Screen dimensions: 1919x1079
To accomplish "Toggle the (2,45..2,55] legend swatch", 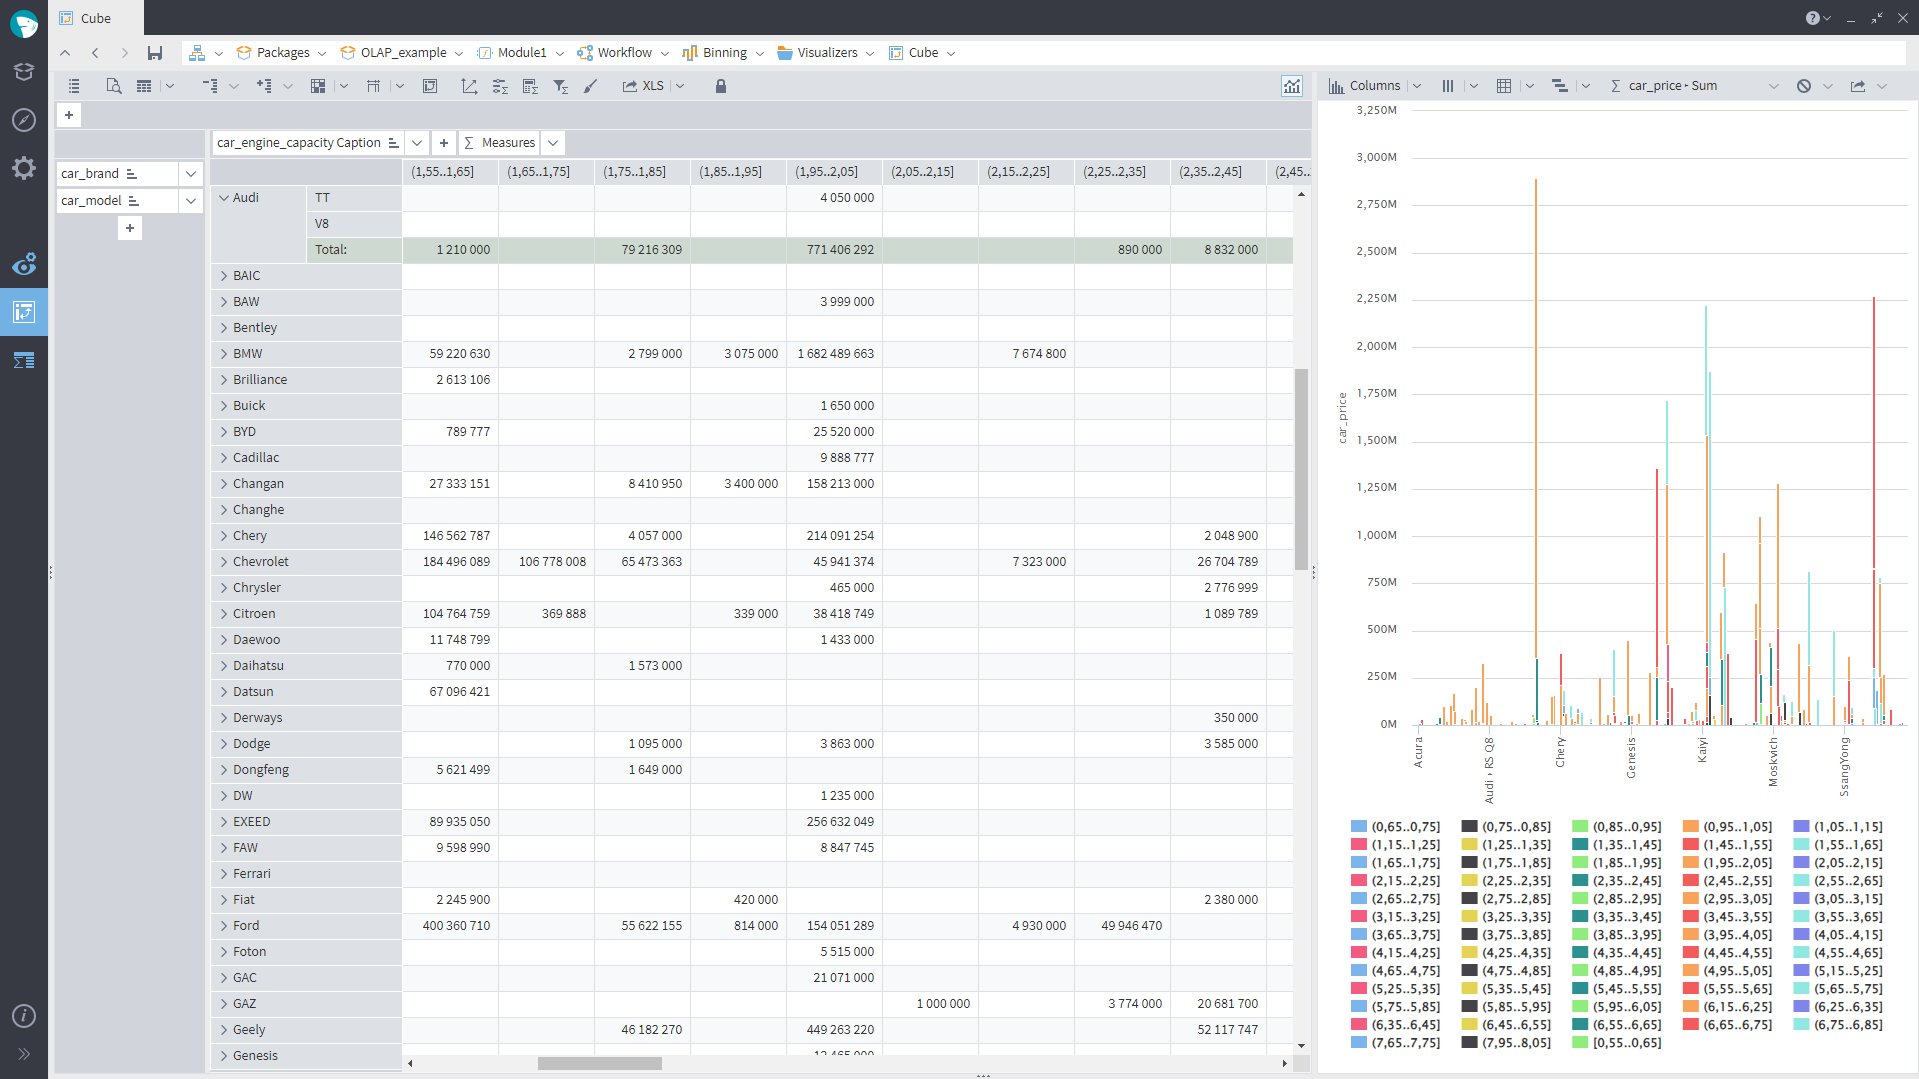I will tap(1690, 881).
